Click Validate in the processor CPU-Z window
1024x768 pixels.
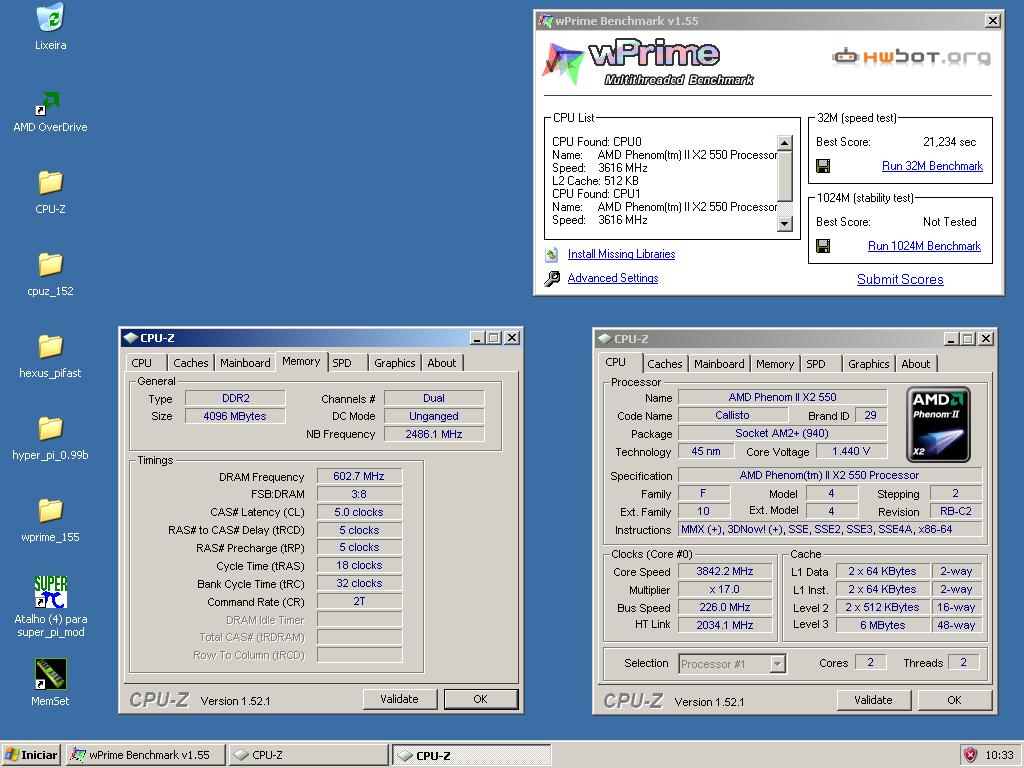pos(873,700)
